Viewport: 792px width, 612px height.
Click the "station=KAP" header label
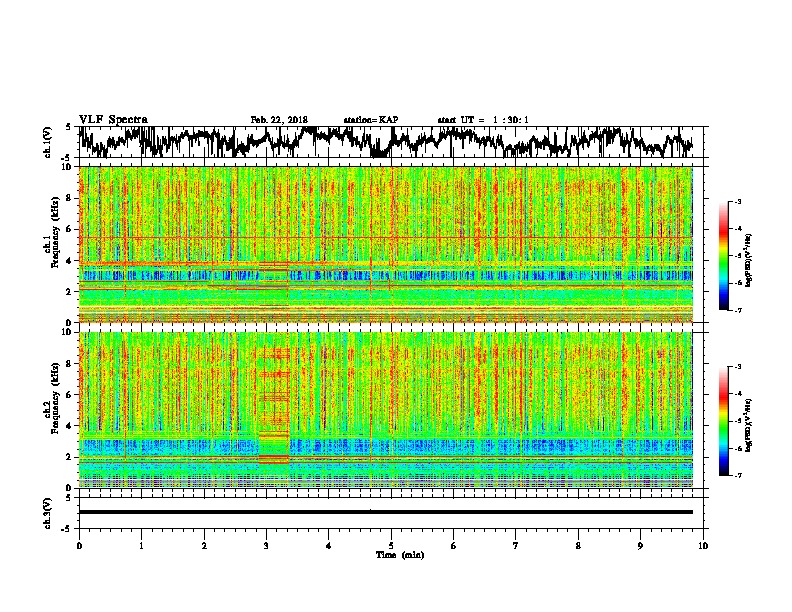[x=371, y=120]
